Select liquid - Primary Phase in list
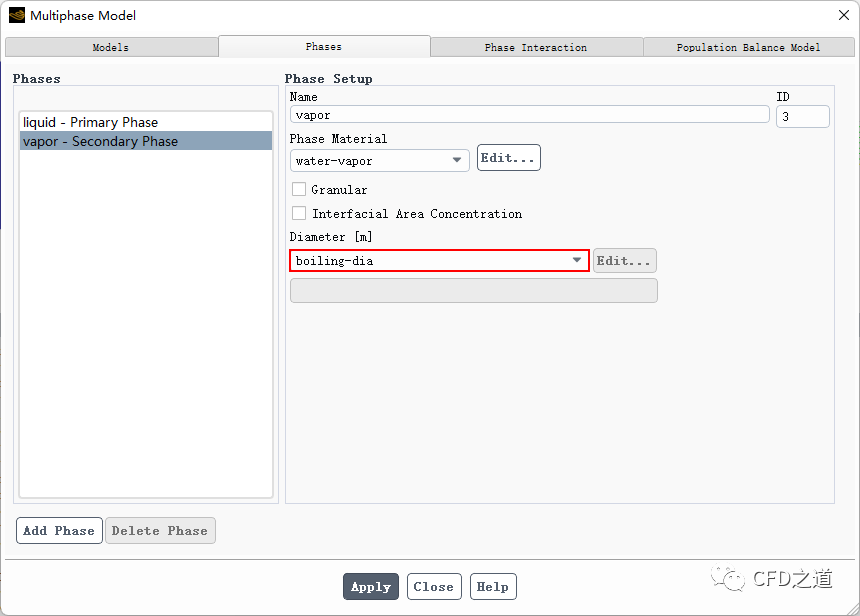 (x=90, y=122)
